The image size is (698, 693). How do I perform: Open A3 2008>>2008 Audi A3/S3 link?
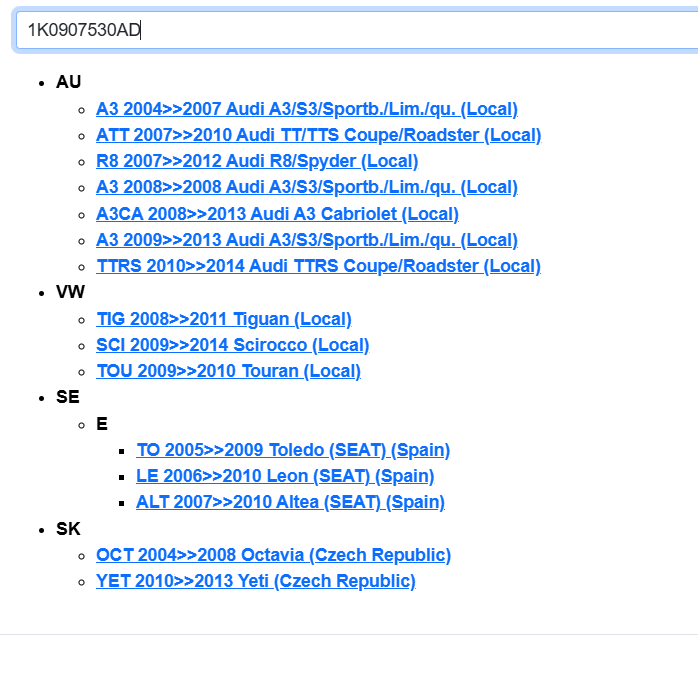(306, 187)
